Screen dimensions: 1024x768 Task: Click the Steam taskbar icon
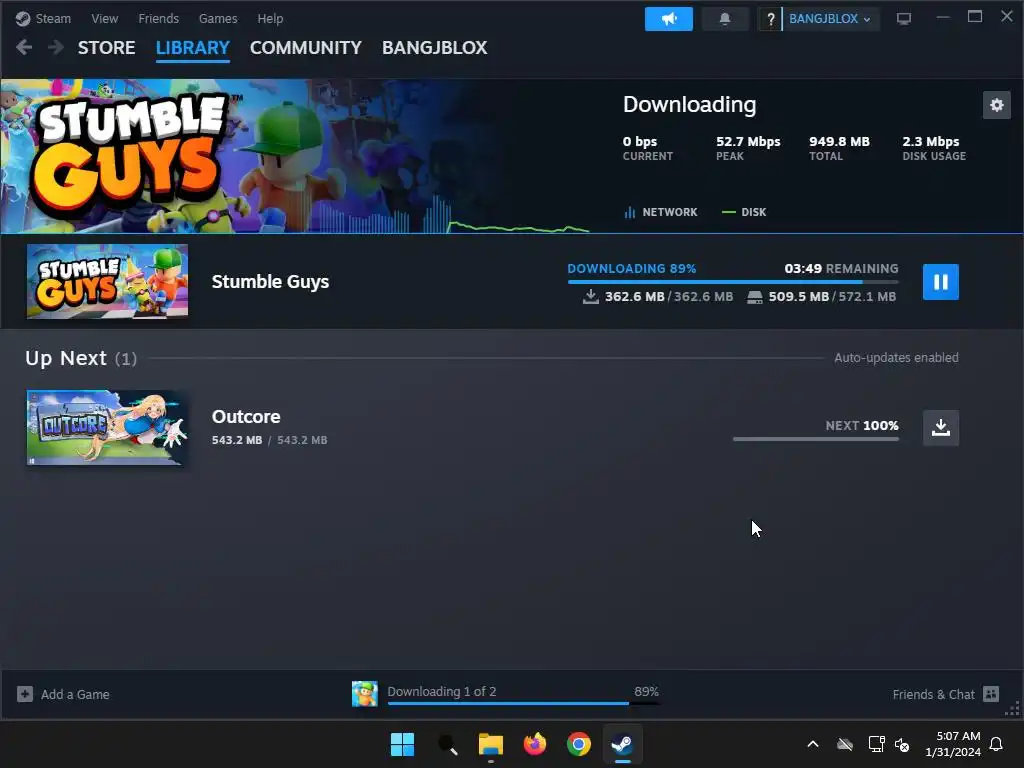622,744
